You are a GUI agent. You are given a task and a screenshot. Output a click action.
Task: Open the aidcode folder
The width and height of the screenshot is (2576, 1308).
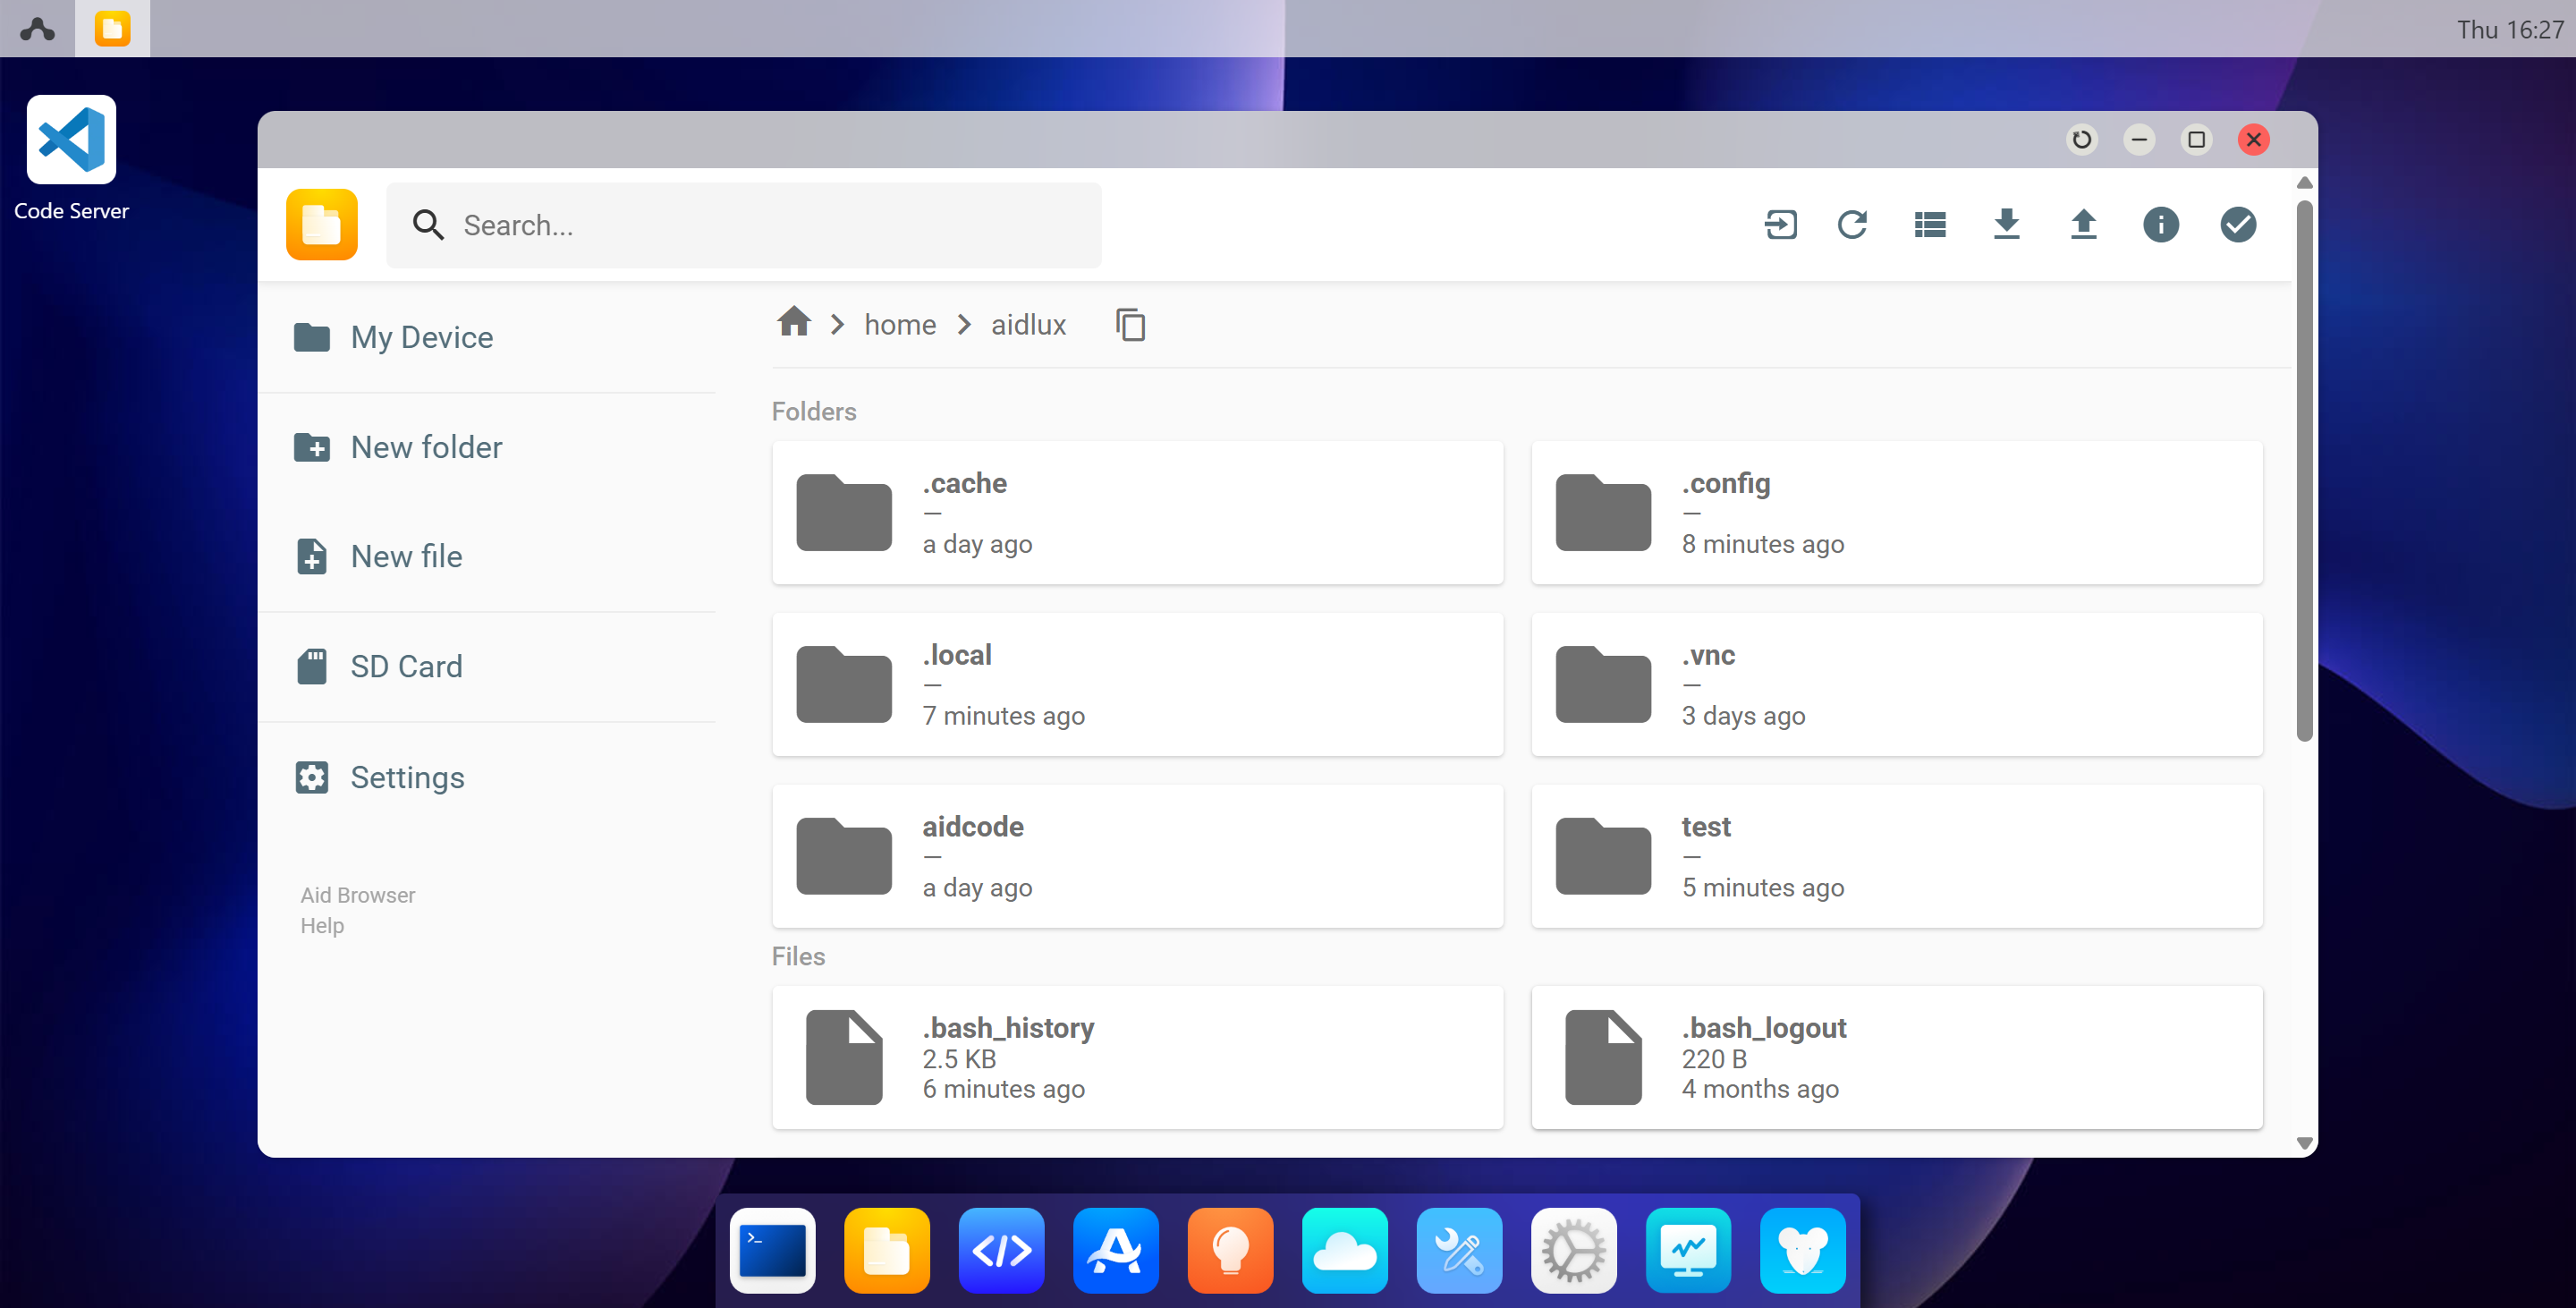[x=1137, y=856]
